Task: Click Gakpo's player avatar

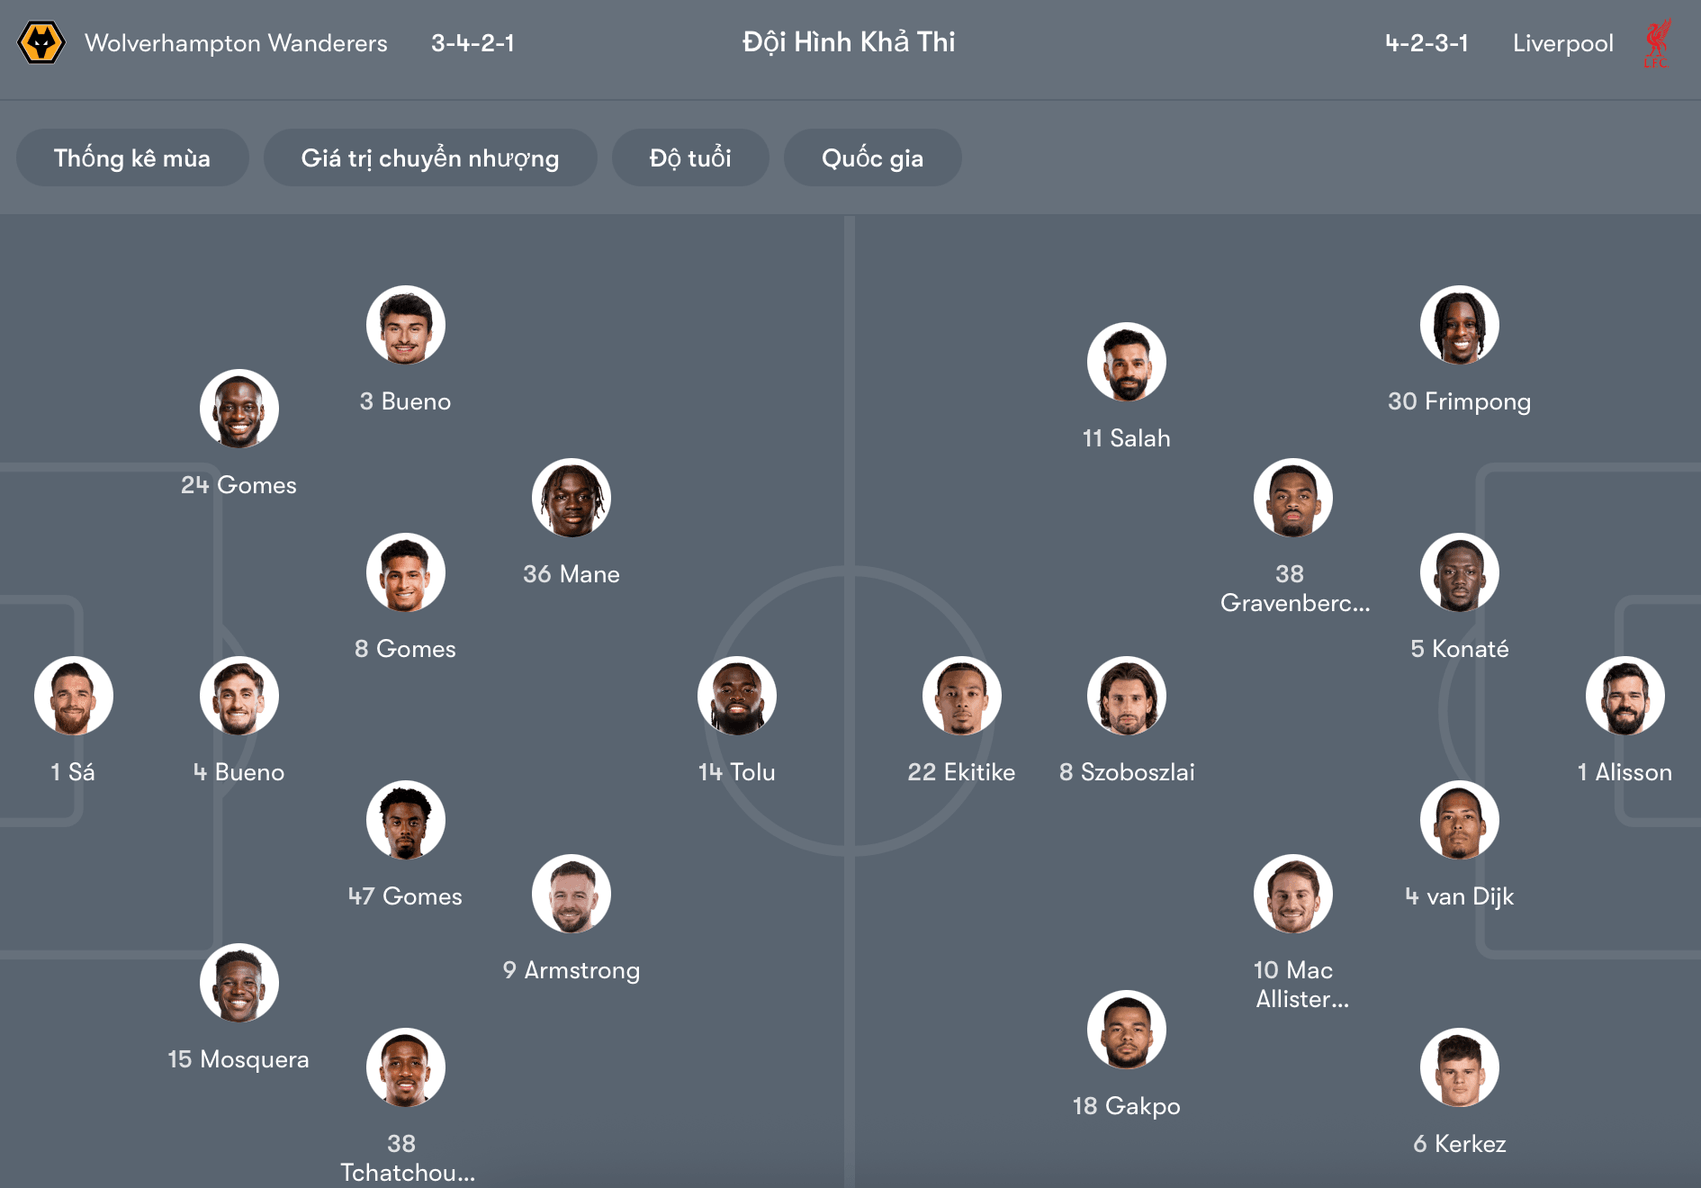Action: (x=1127, y=1029)
